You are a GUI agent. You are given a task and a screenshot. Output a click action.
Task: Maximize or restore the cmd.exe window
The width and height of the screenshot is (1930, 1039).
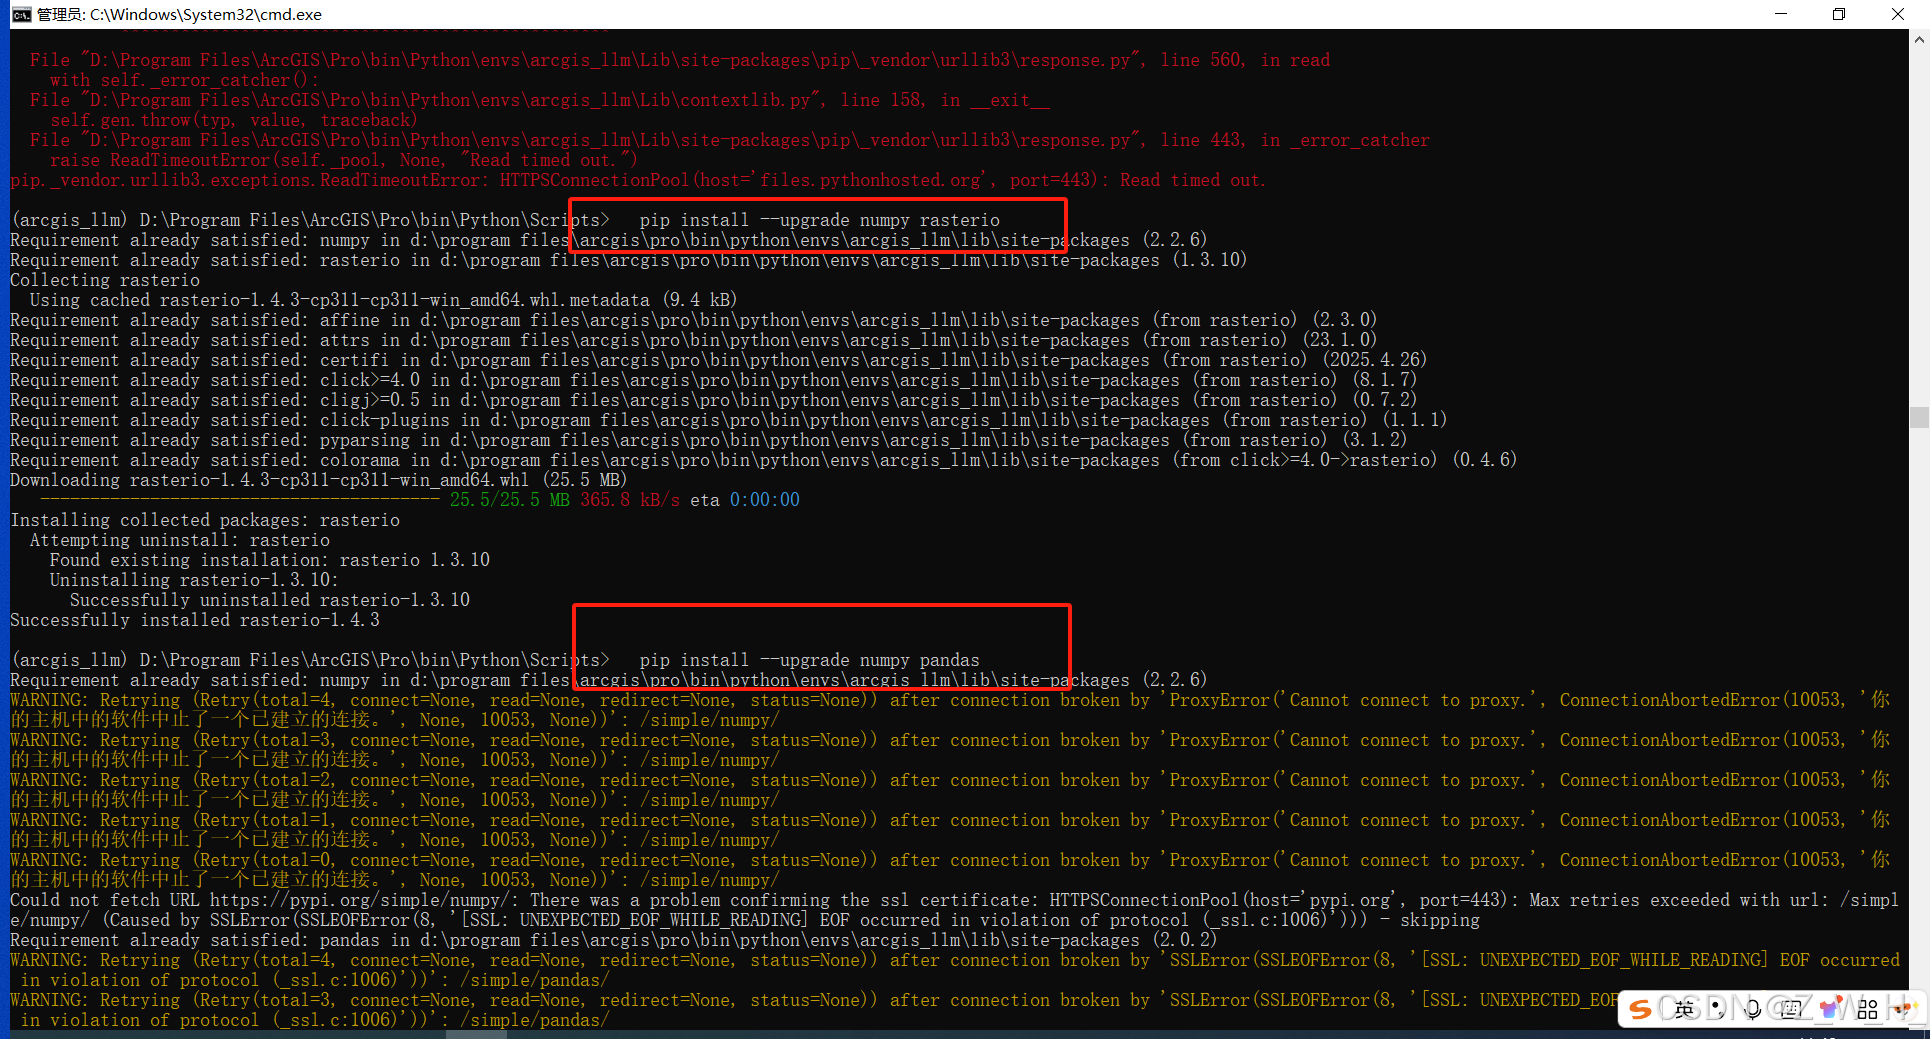click(1838, 14)
